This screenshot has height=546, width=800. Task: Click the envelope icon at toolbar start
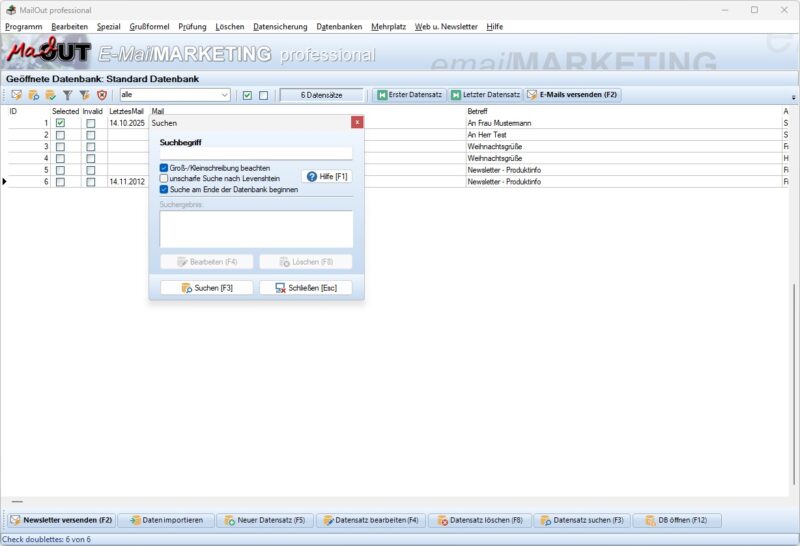point(16,95)
